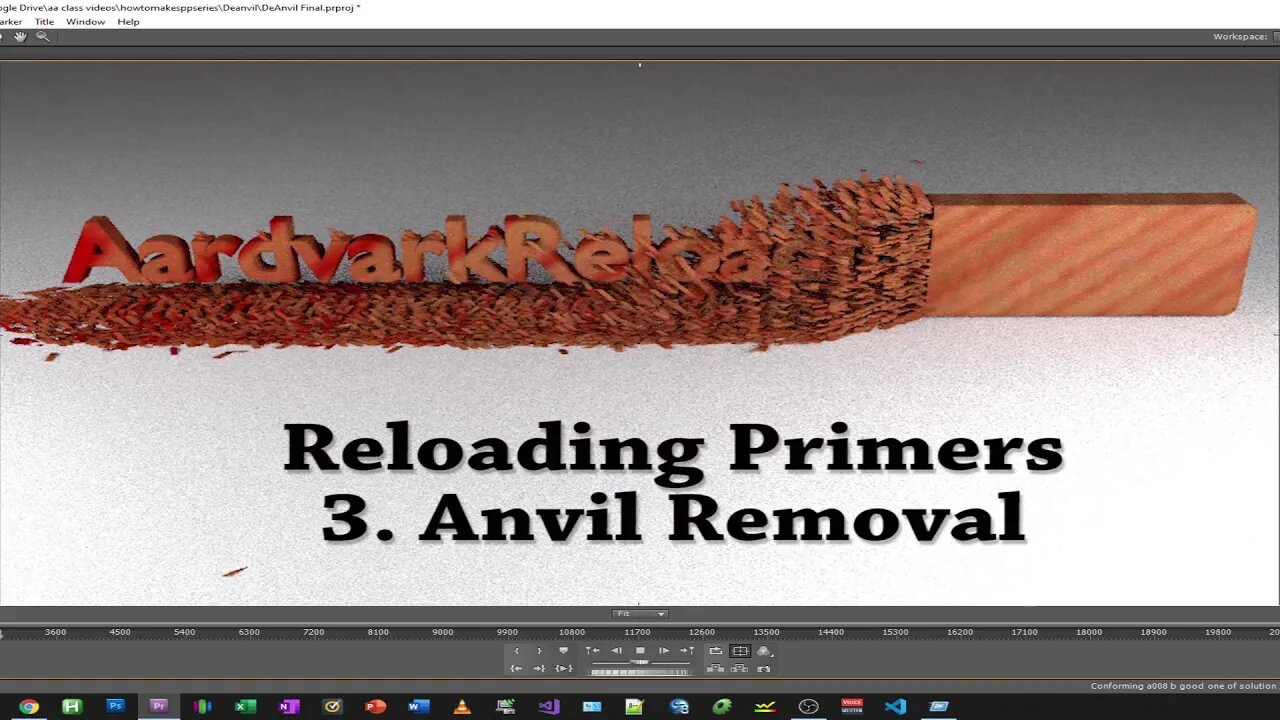Open OBS Studio from the taskbar
The image size is (1280, 720).
click(x=809, y=706)
